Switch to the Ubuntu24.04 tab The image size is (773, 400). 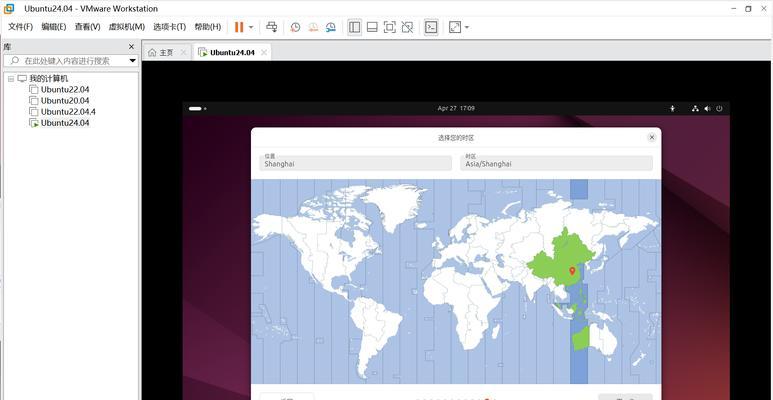point(232,52)
